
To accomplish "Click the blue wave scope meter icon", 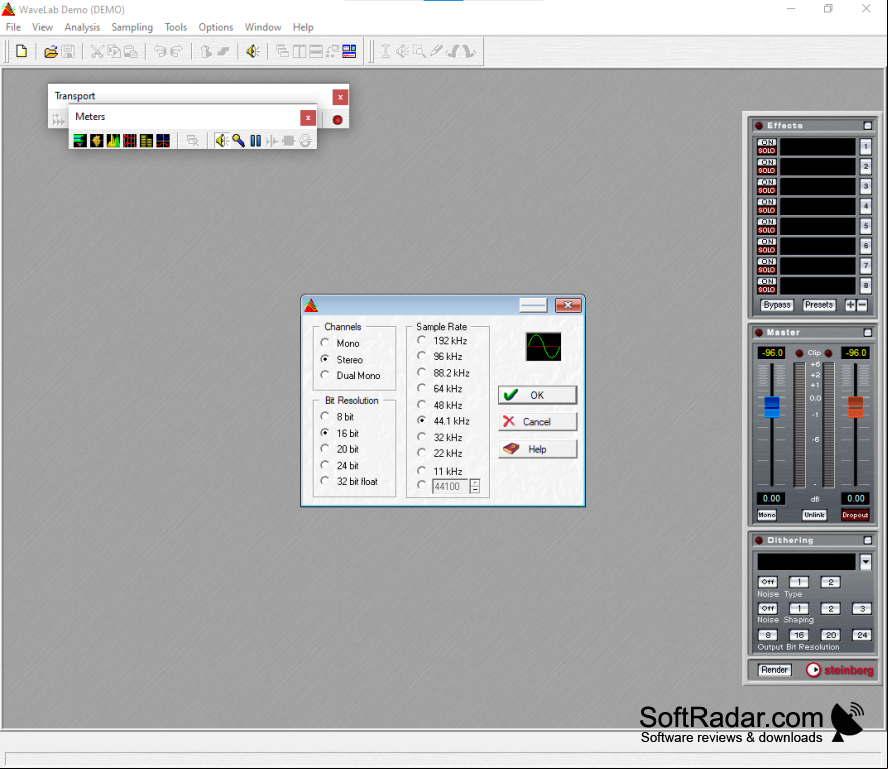I will point(163,140).
